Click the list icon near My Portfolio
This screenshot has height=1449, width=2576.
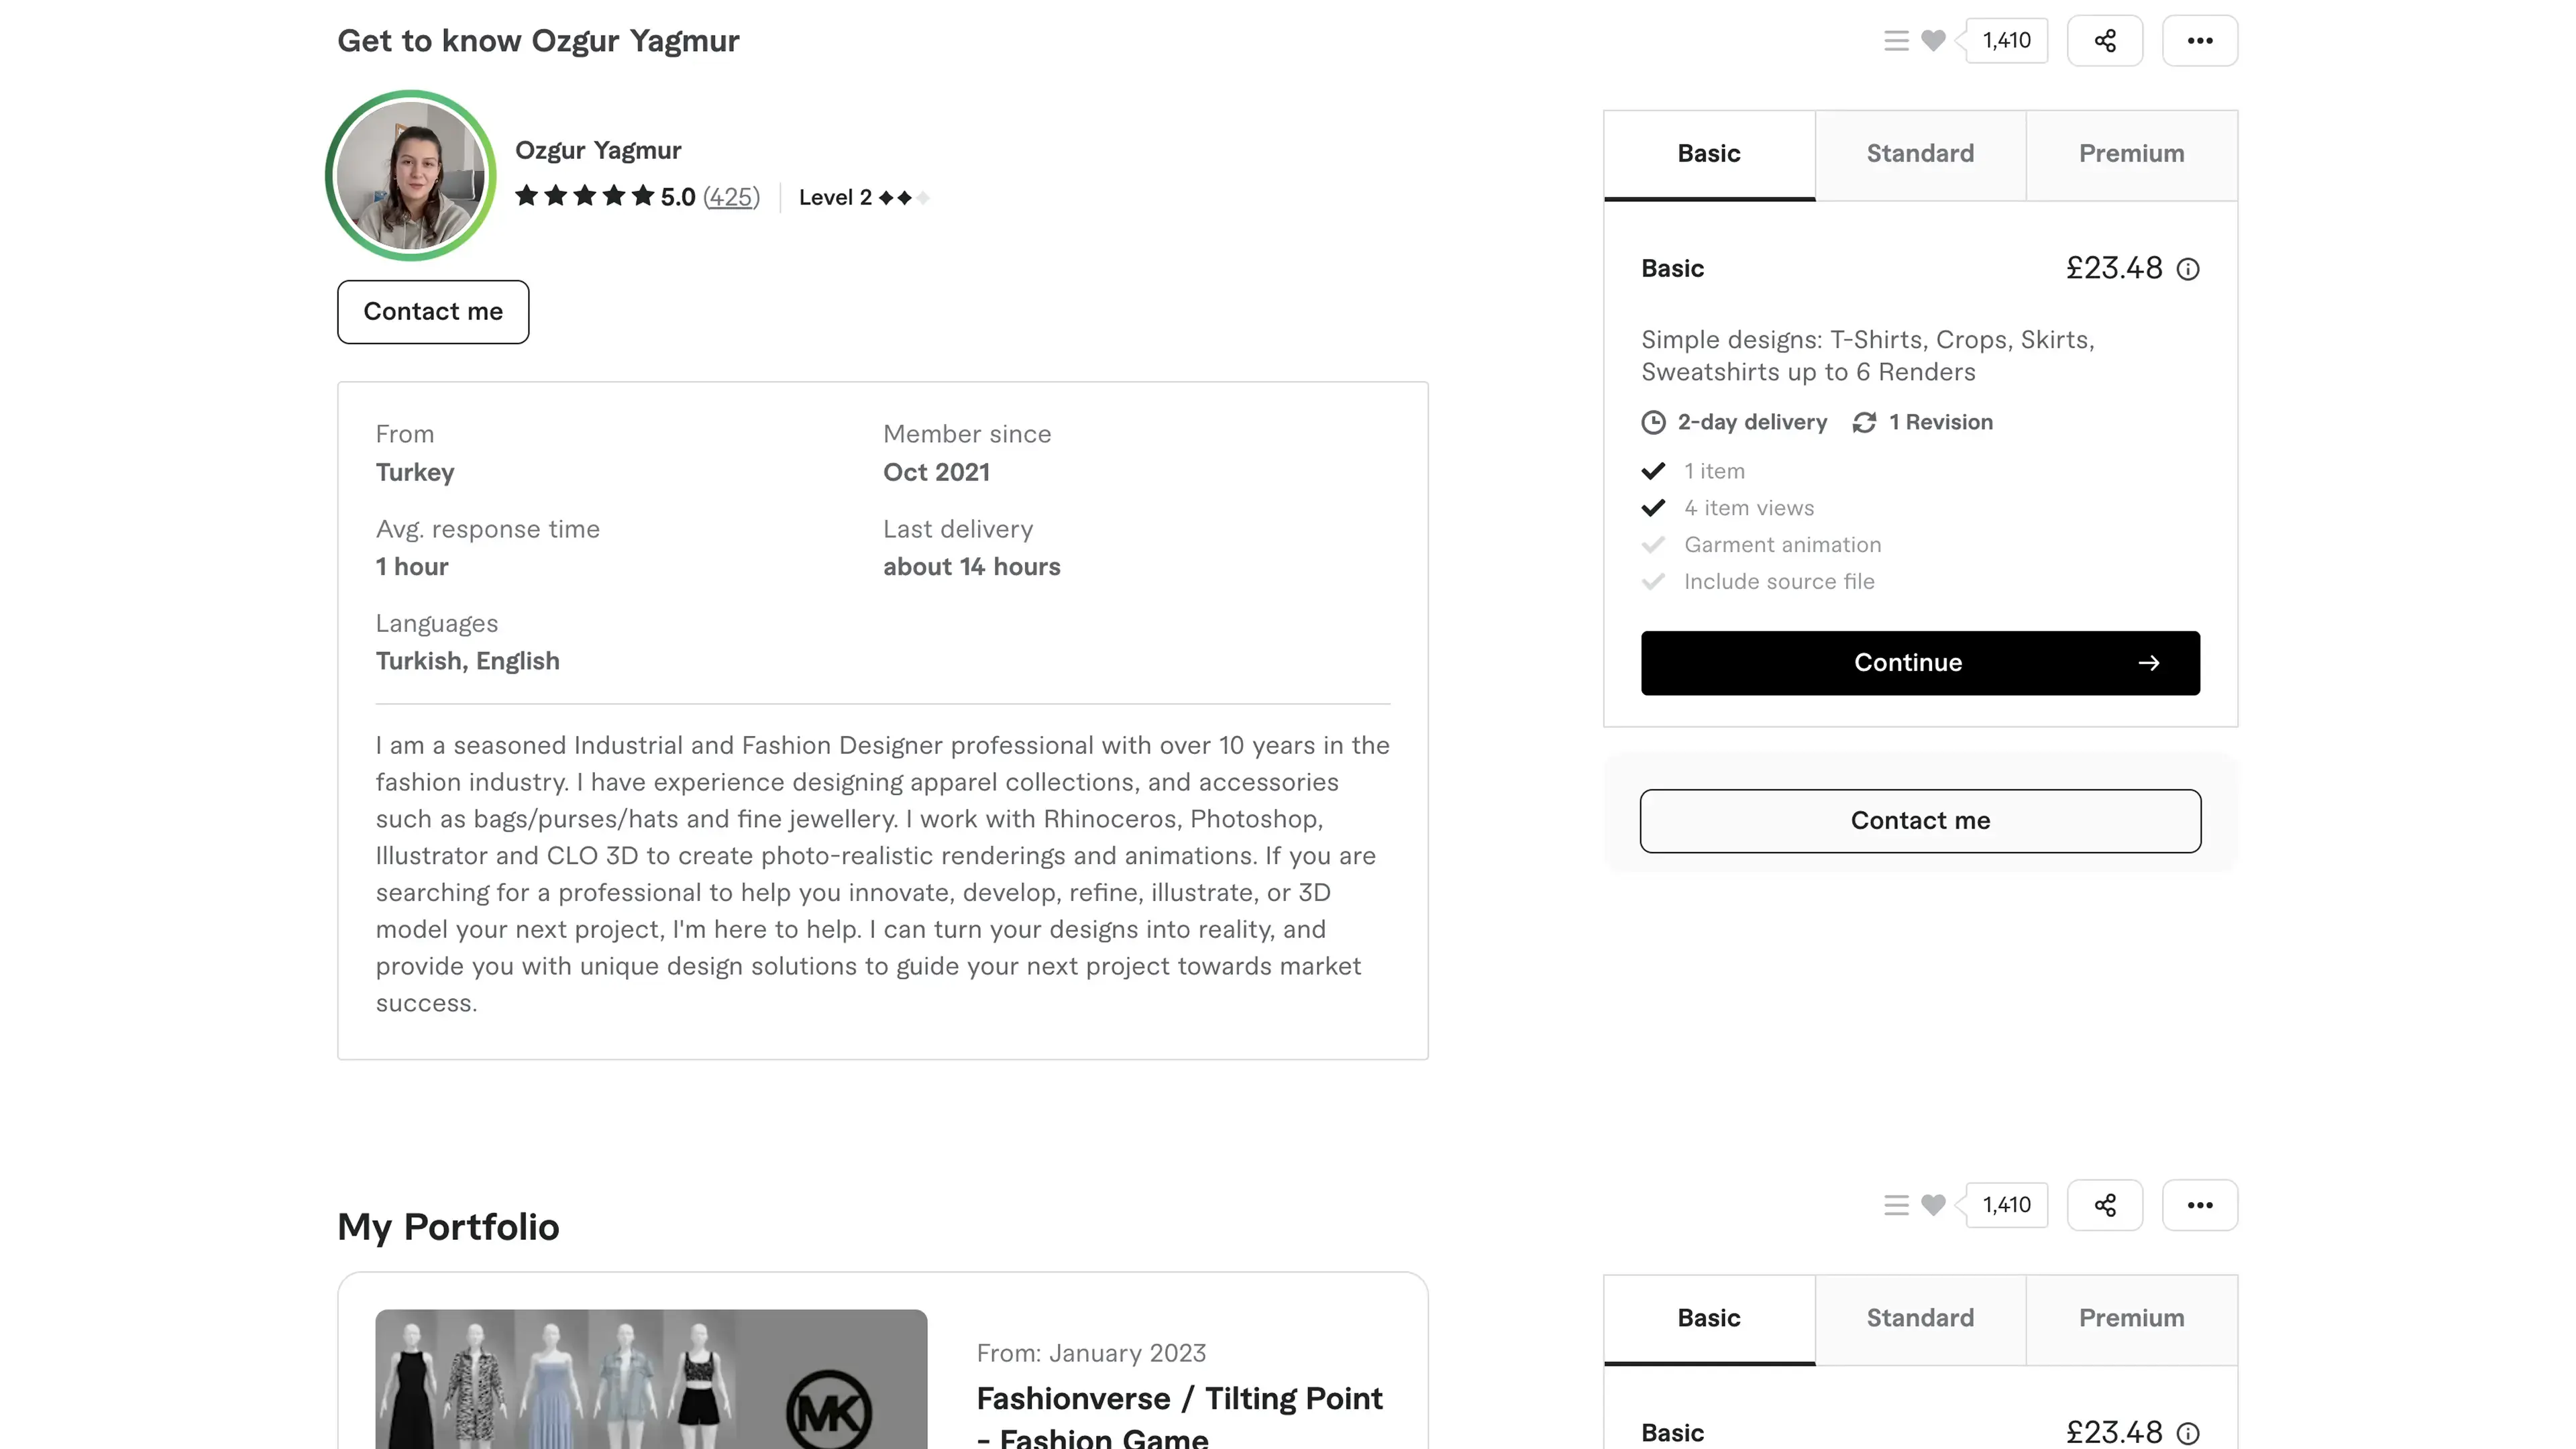[x=1896, y=1205]
